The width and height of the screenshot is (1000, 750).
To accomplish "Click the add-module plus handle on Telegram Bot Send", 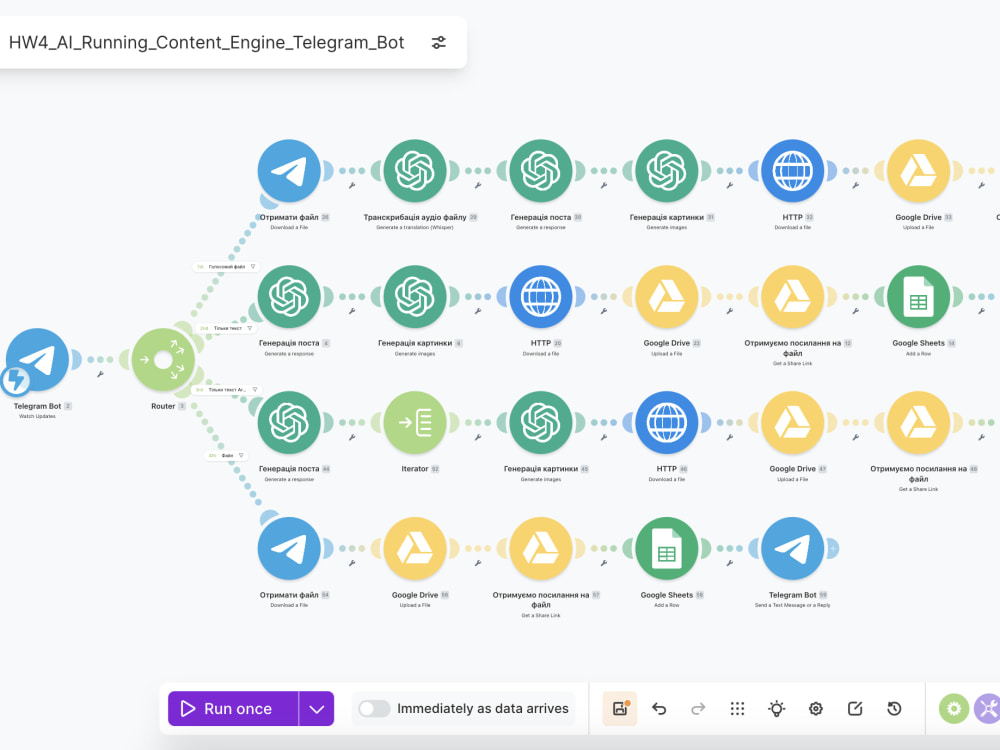I will (833, 548).
